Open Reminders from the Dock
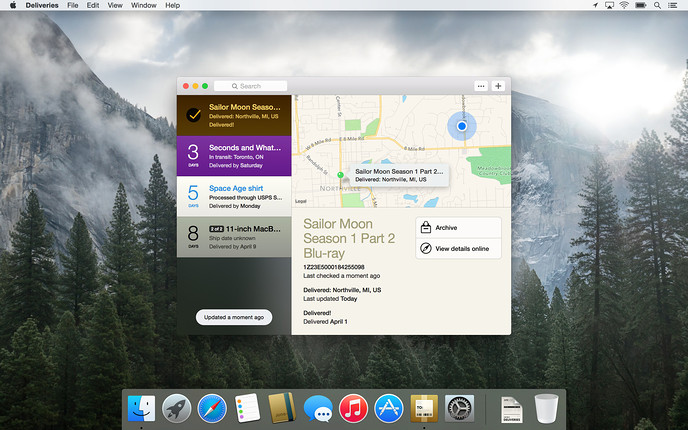The image size is (688, 430). (247, 408)
